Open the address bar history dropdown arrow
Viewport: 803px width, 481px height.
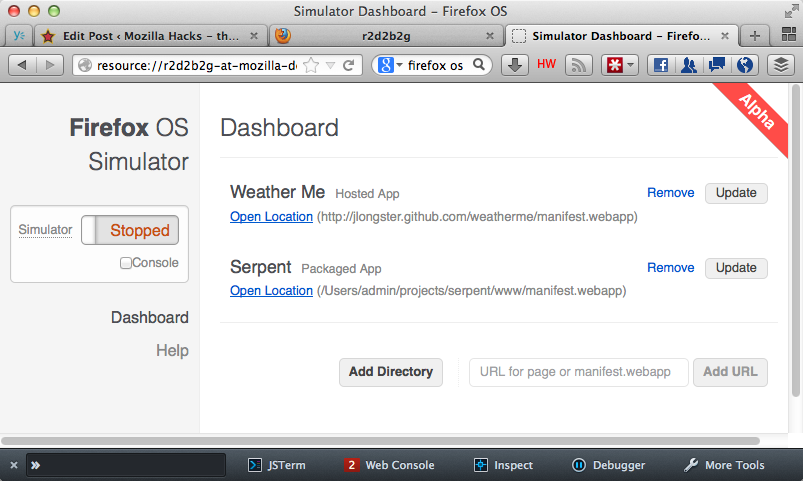tap(331, 66)
